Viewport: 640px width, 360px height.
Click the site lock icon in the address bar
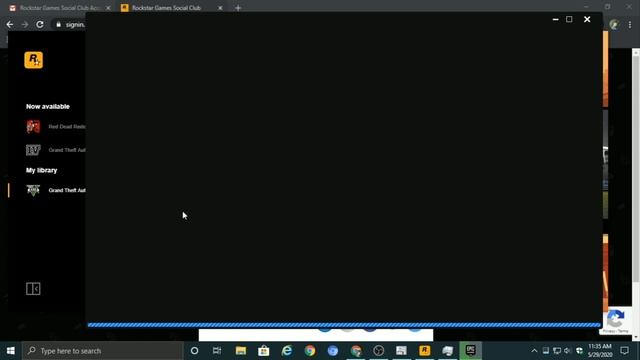point(58,24)
